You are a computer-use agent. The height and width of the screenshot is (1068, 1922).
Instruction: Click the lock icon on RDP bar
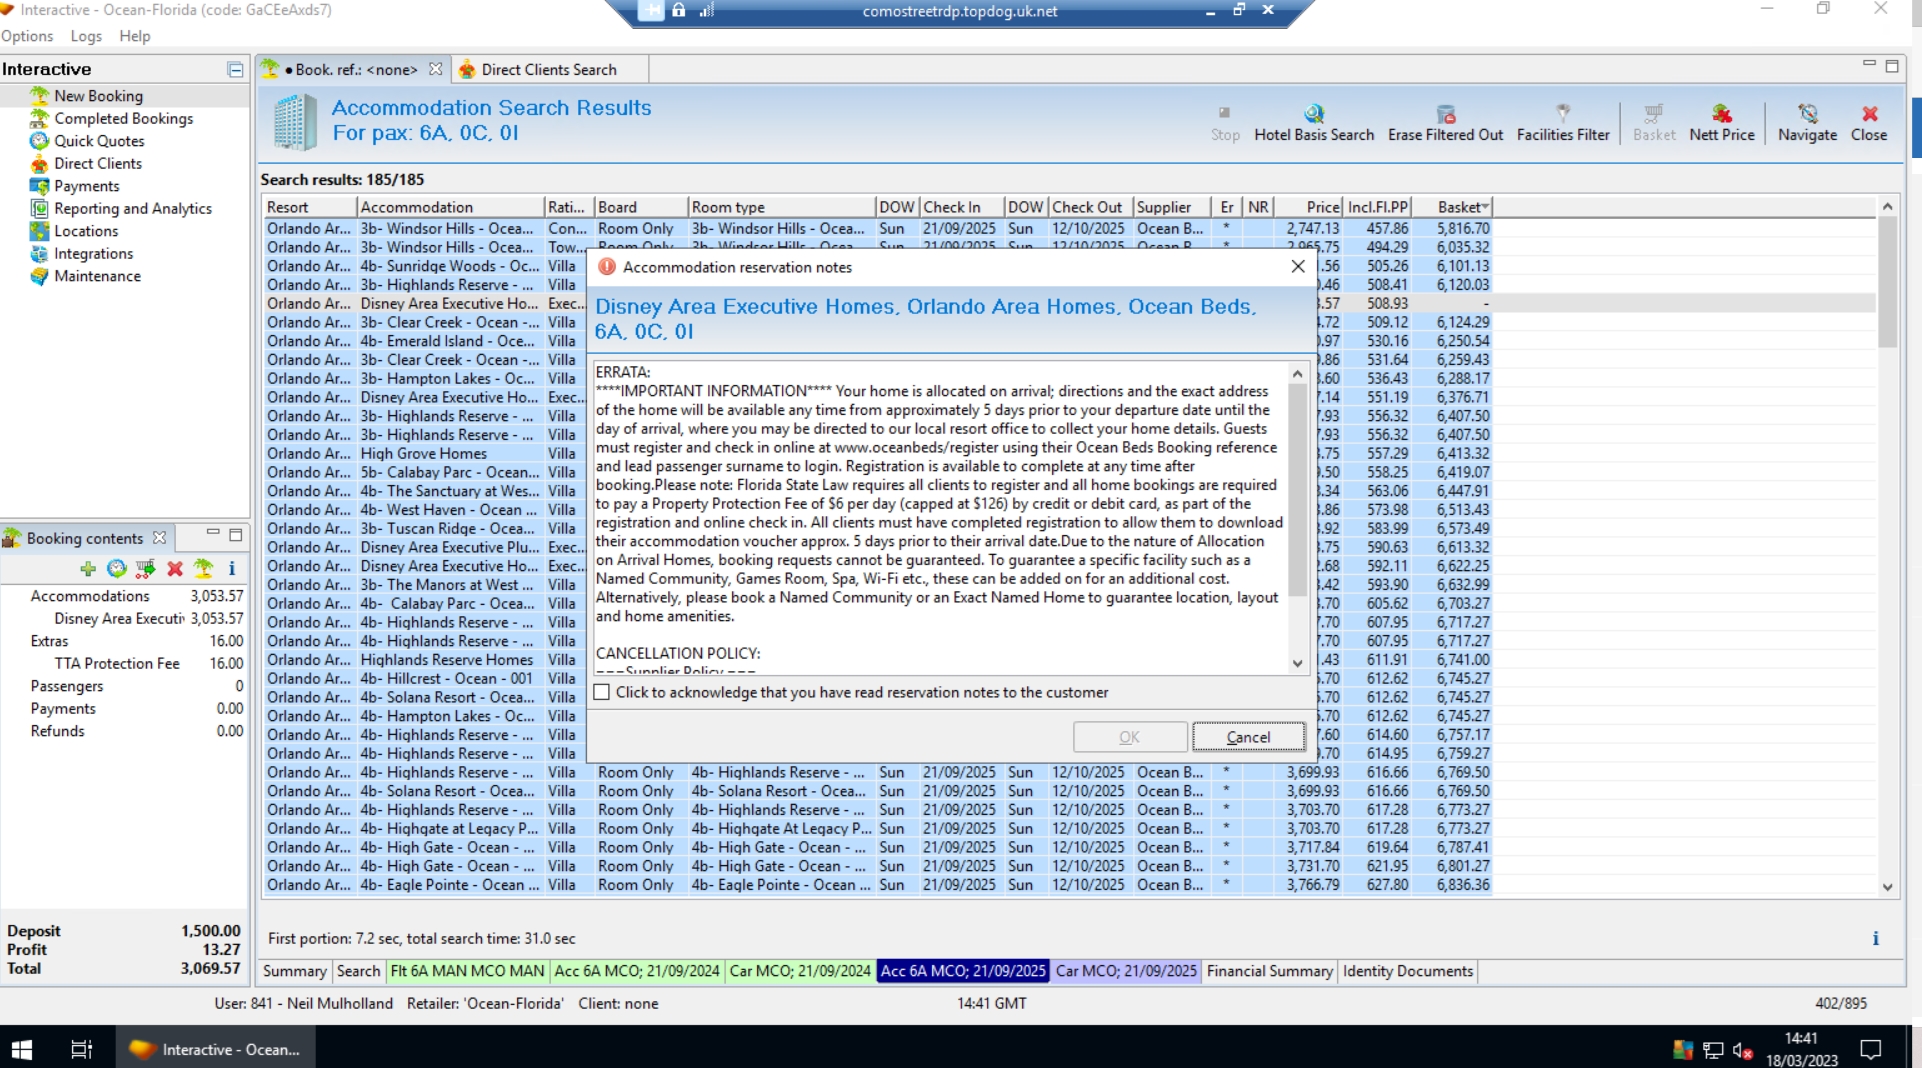click(x=679, y=10)
